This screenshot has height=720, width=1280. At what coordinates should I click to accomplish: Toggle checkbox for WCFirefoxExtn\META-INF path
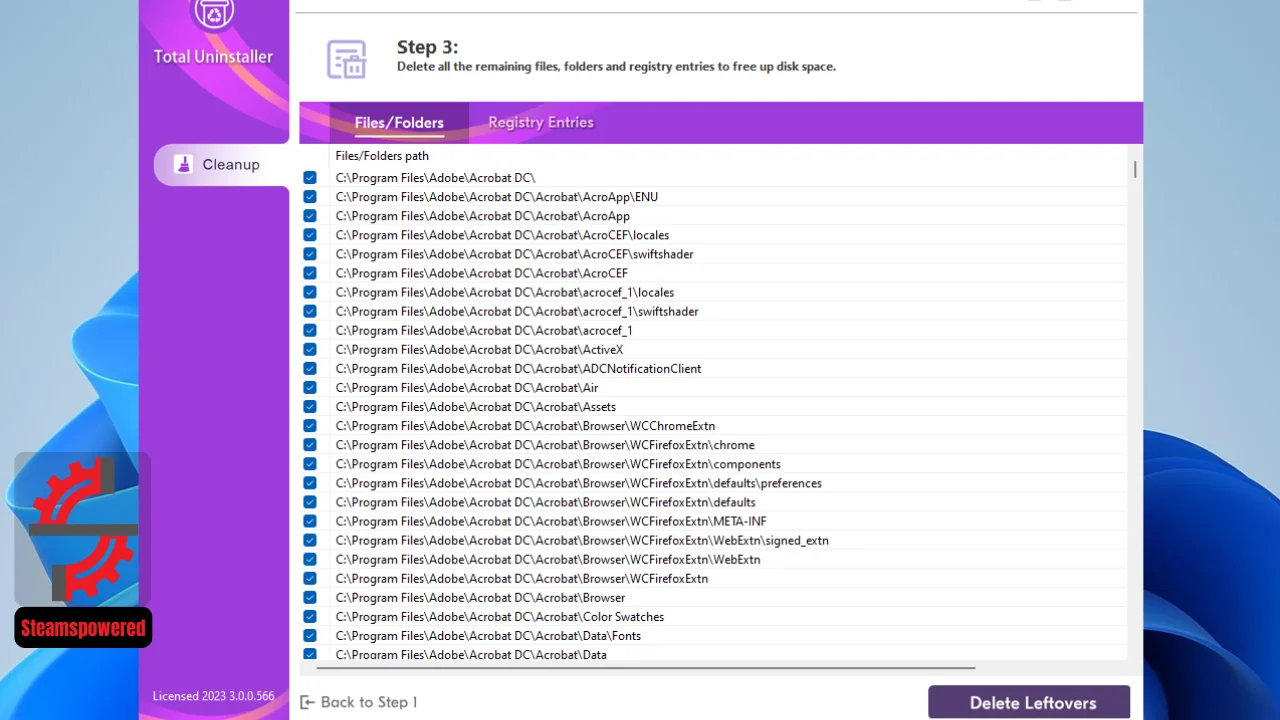click(310, 521)
